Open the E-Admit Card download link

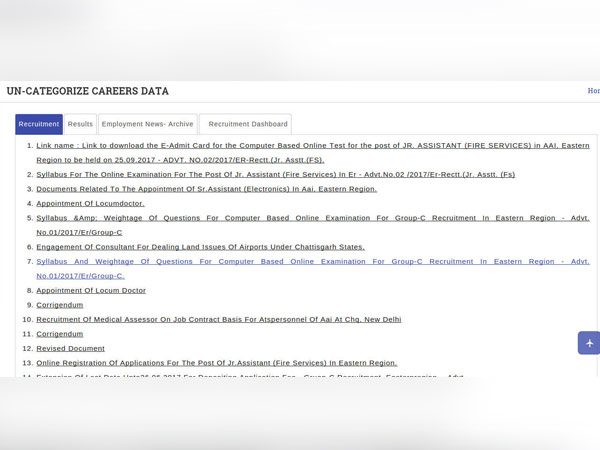tap(313, 153)
